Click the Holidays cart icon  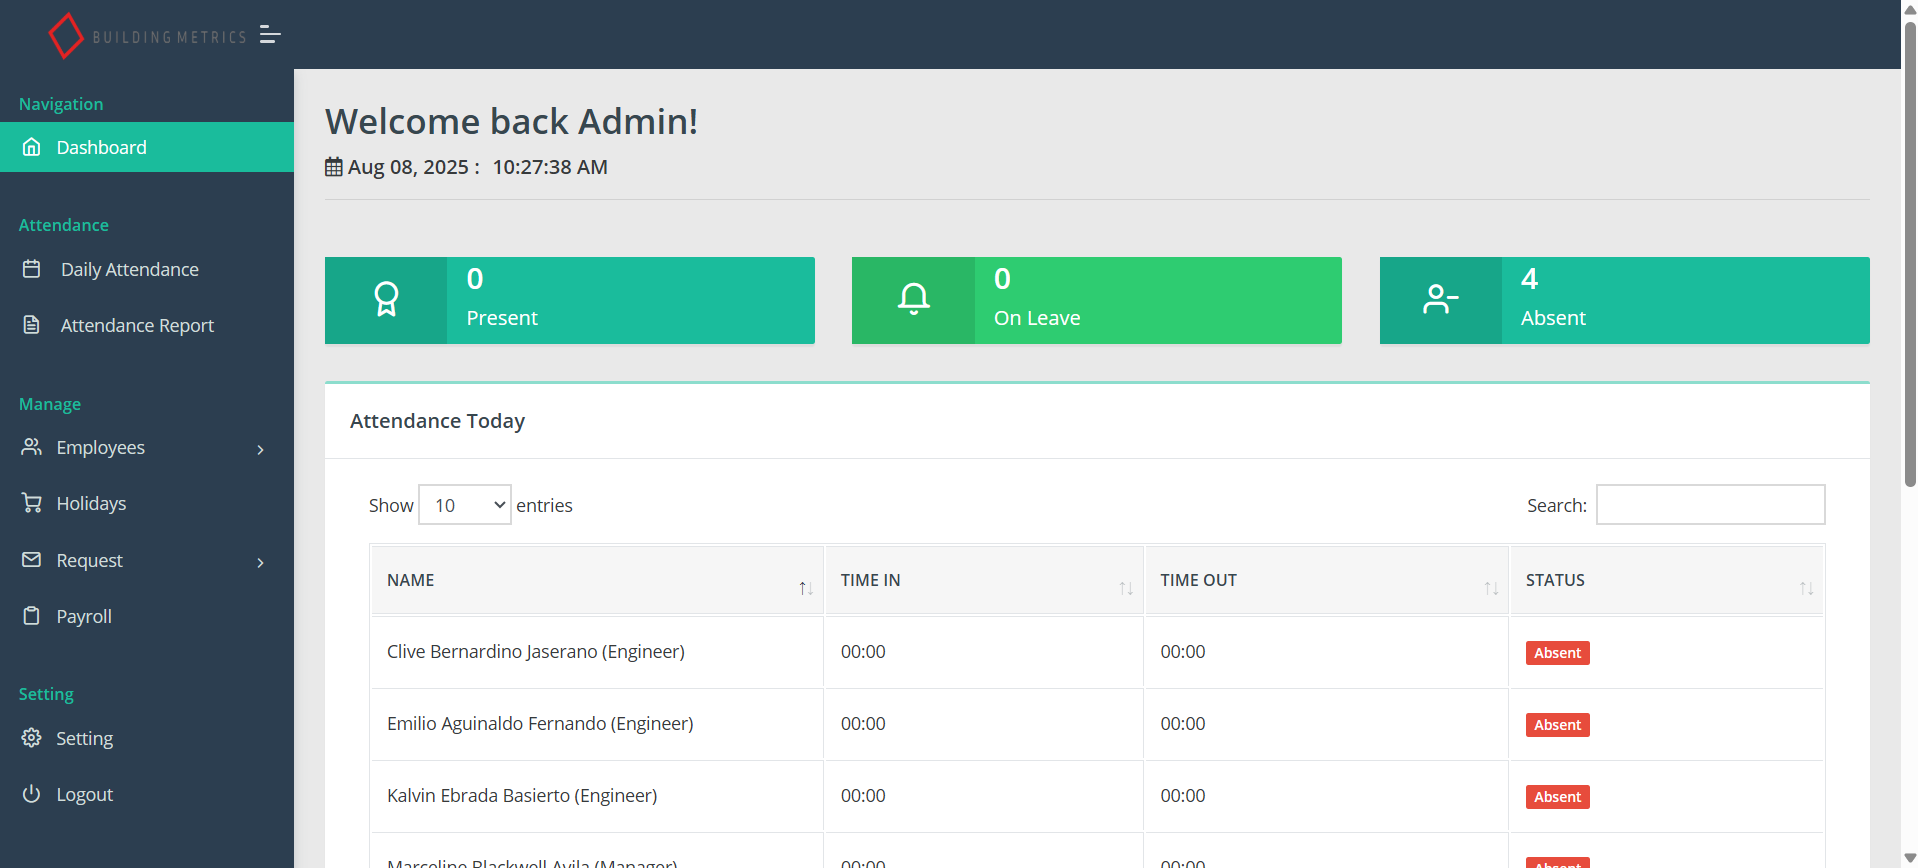click(32, 503)
